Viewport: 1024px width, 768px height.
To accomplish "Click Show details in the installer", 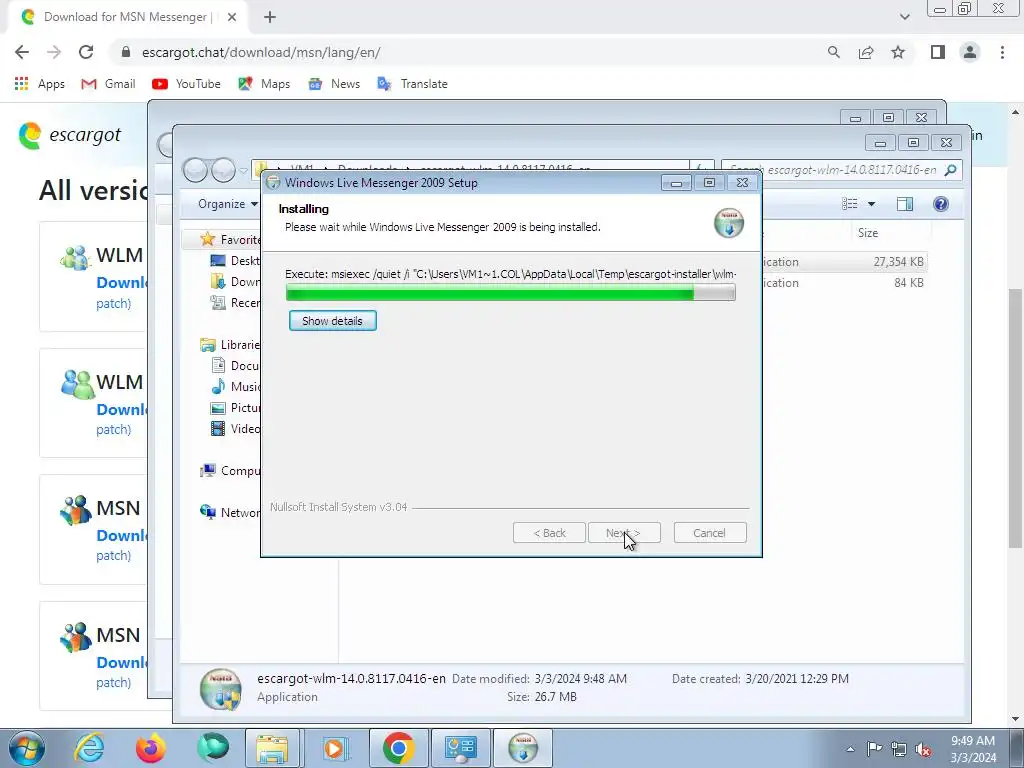I will tap(332, 321).
